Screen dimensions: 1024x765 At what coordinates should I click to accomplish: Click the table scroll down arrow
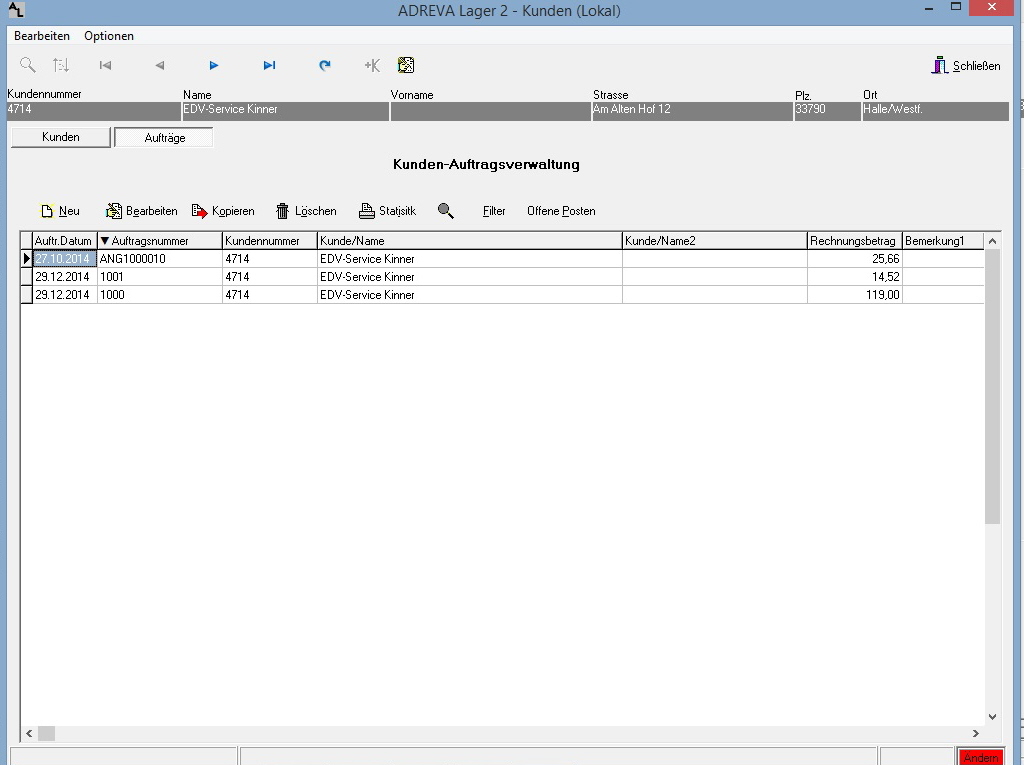point(992,717)
